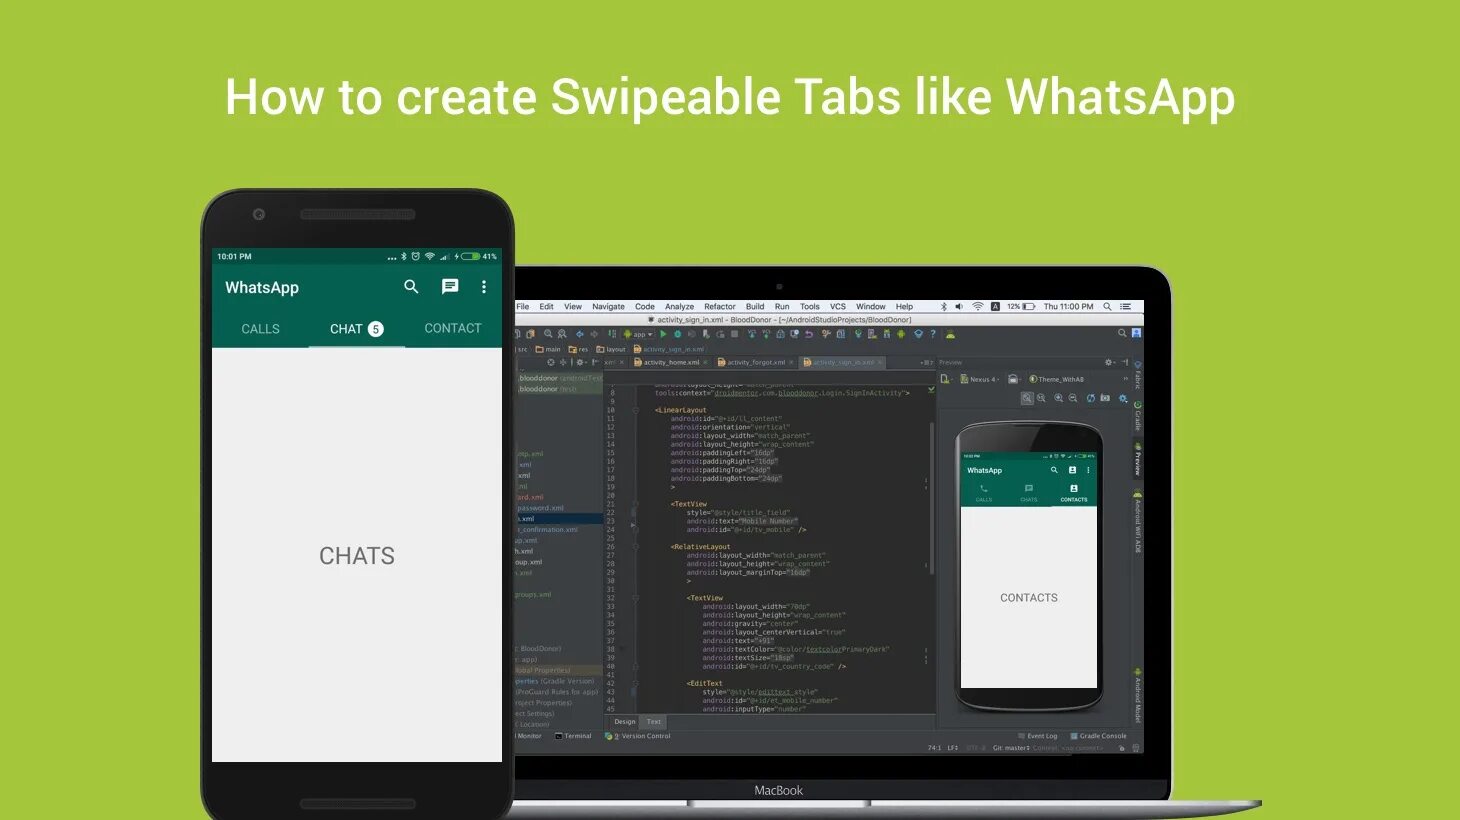Open the app run configuration dropdown

tap(638, 334)
